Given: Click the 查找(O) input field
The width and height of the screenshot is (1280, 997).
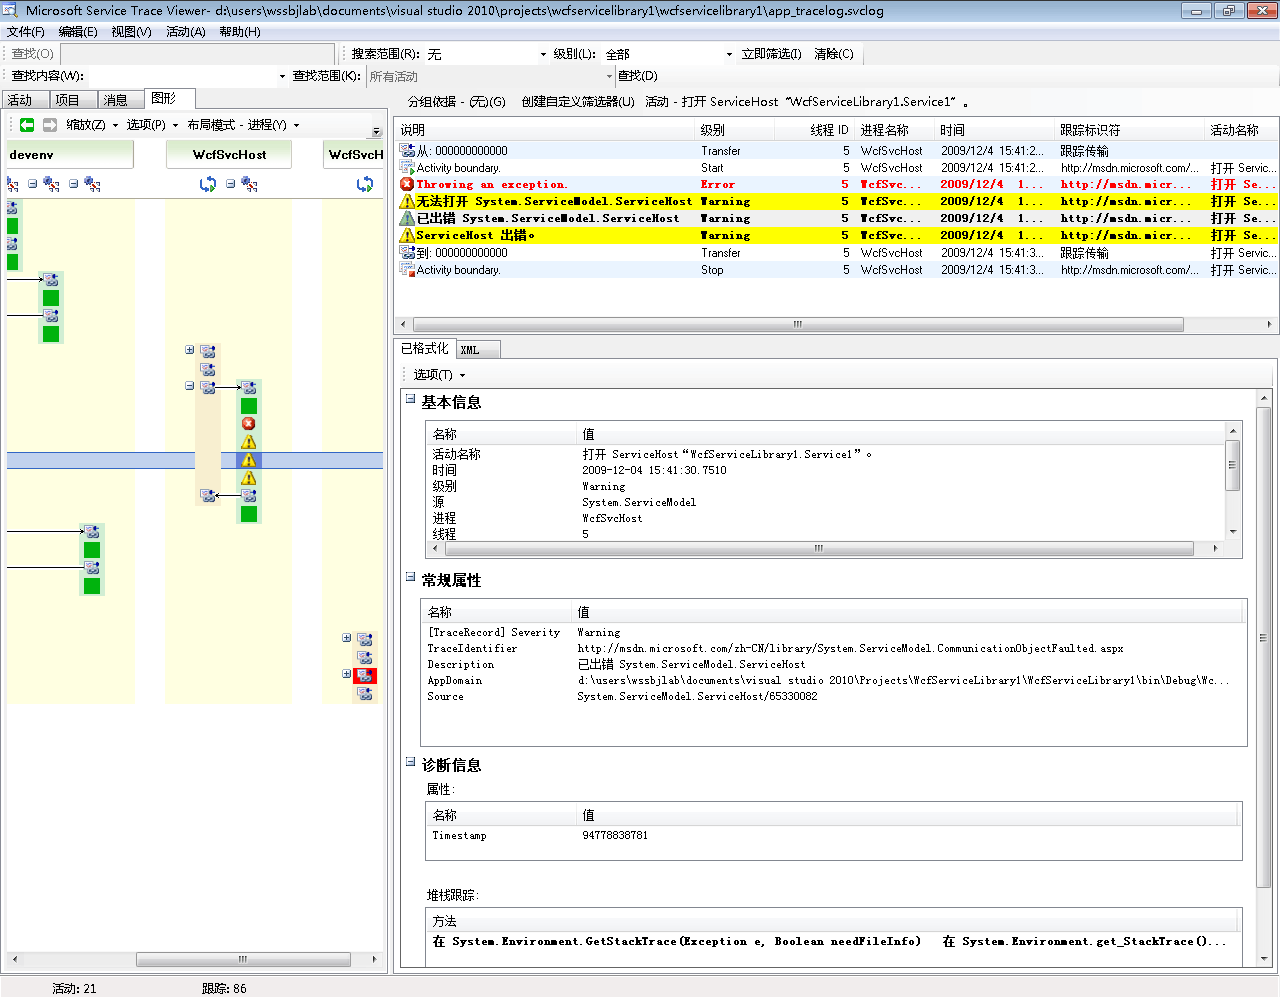Looking at the screenshot, I should pyautogui.click(x=197, y=54).
